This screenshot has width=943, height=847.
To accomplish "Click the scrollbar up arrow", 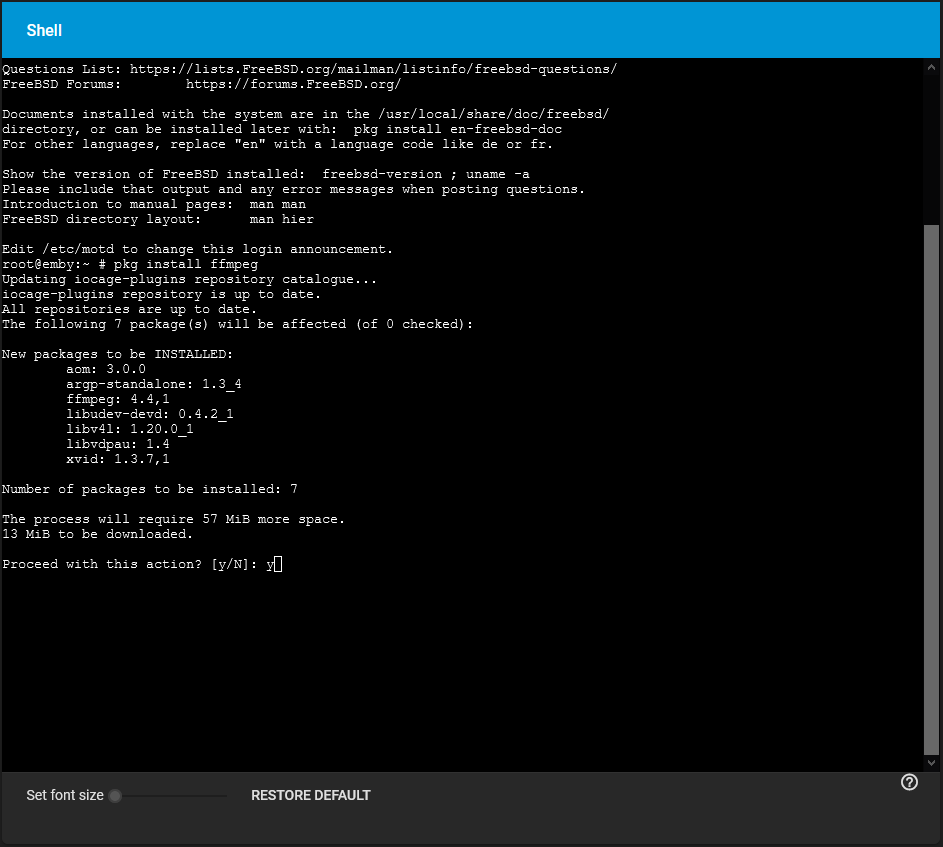I will (931, 67).
